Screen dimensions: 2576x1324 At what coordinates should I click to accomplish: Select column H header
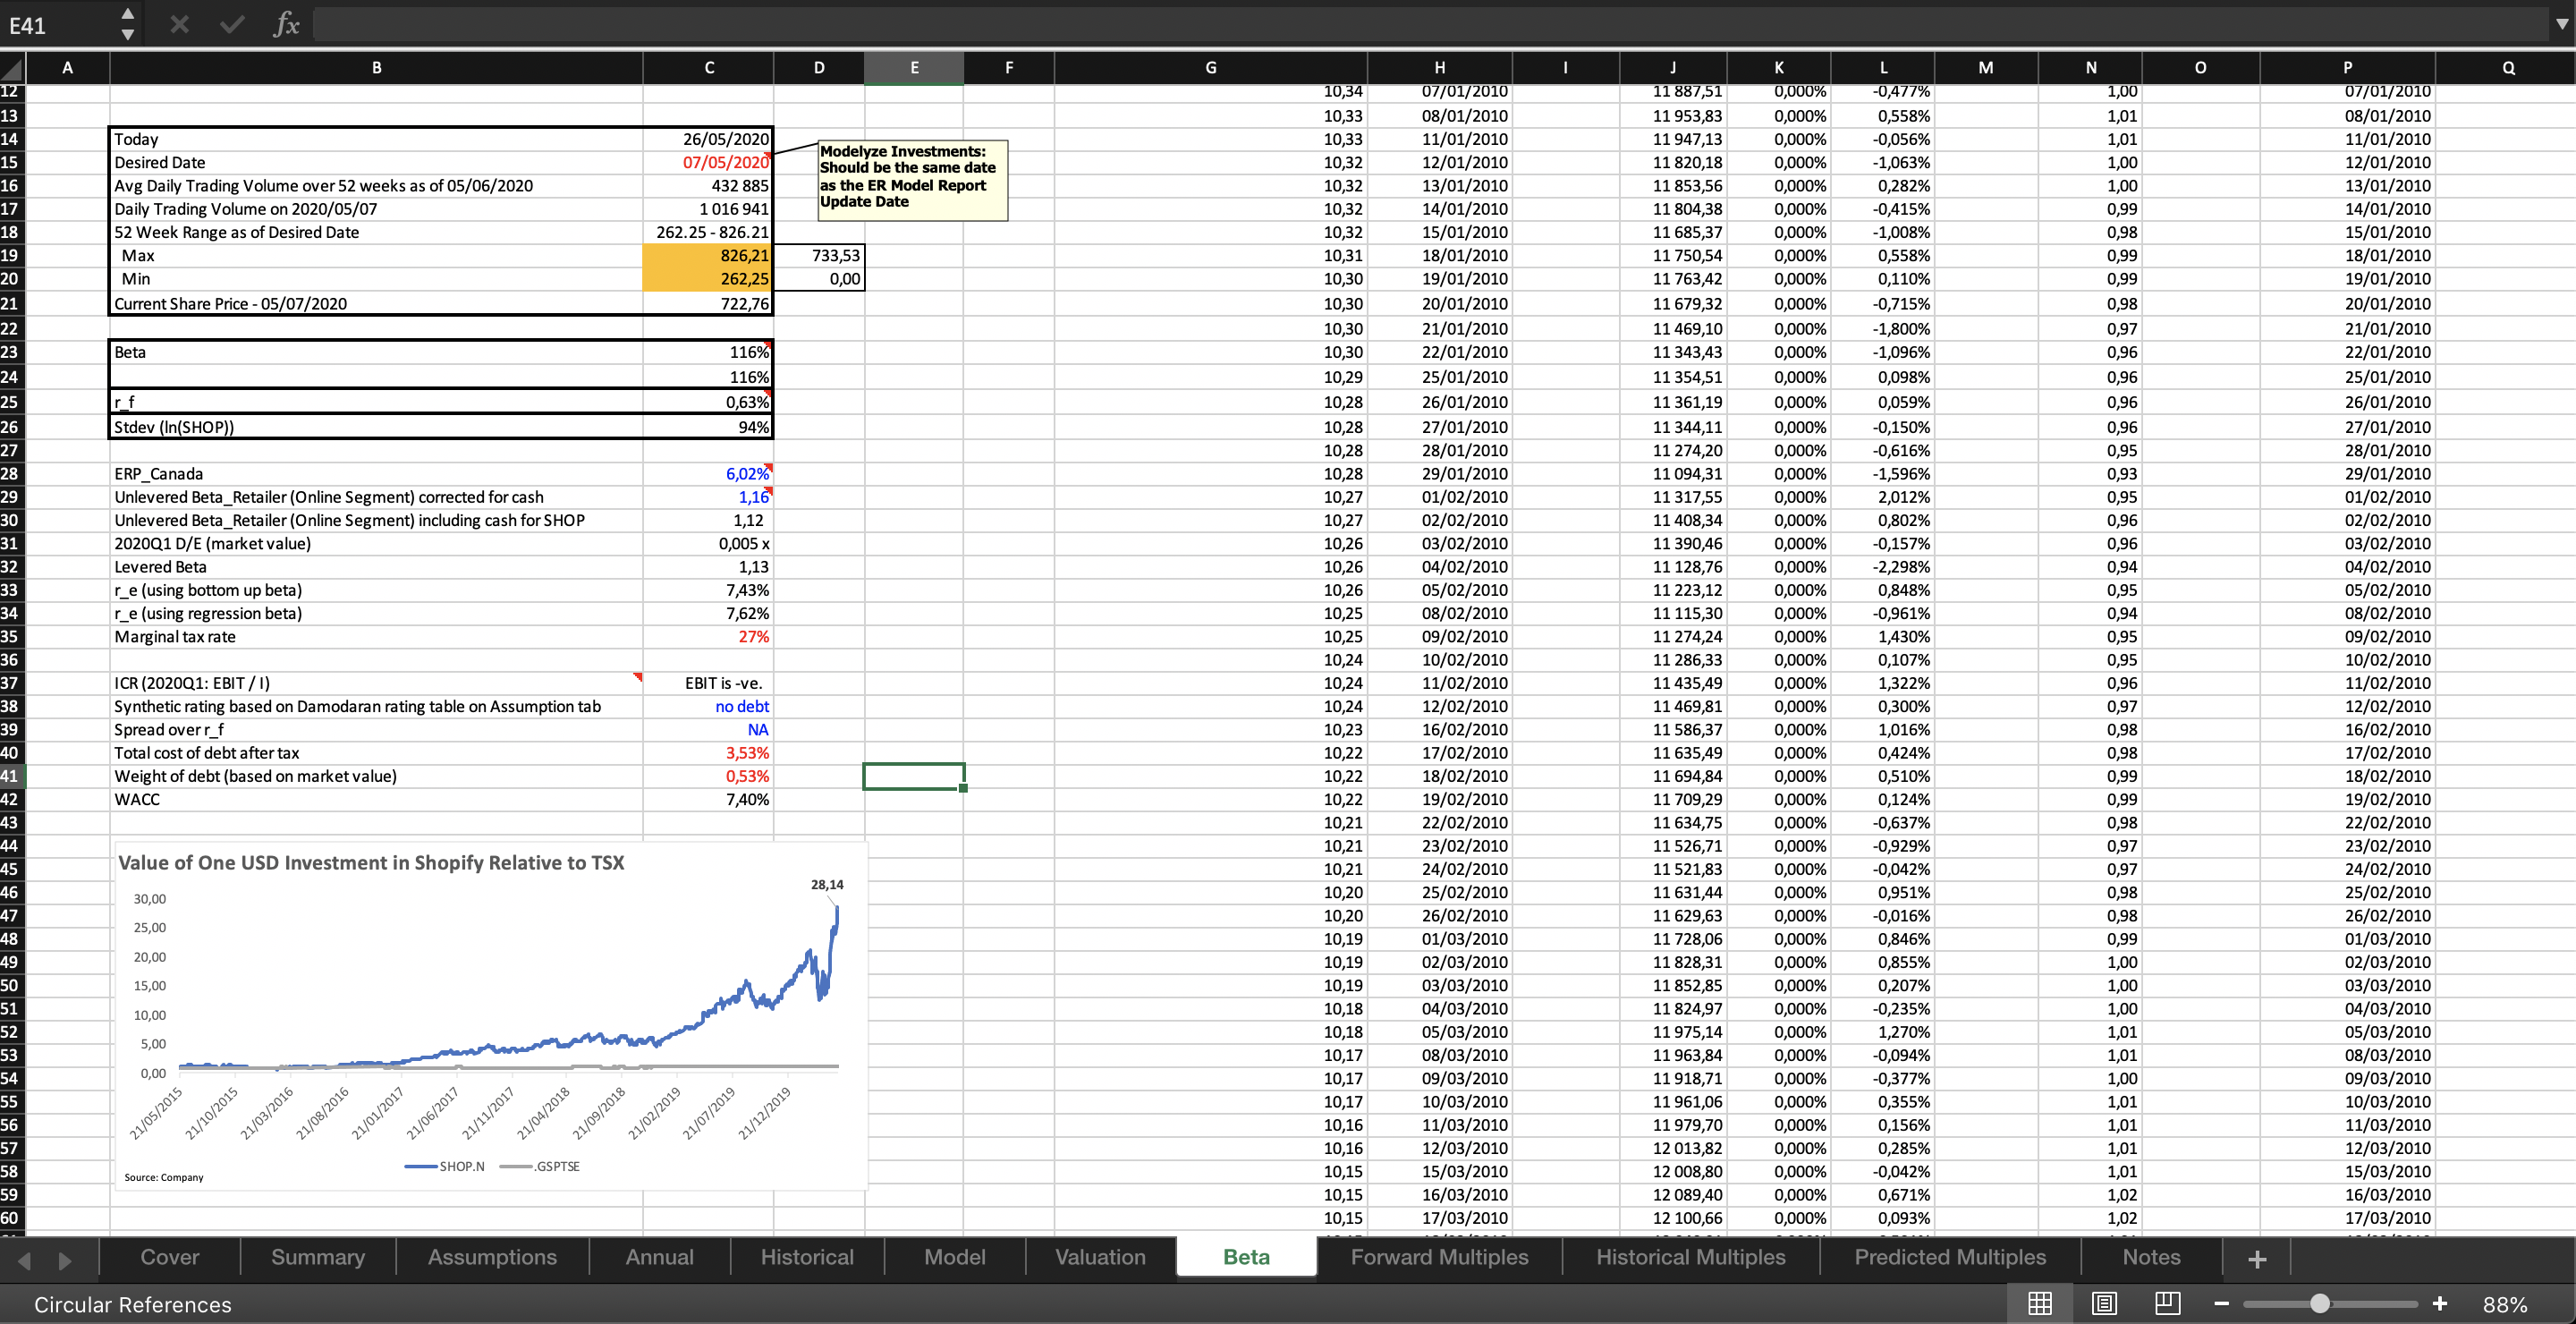[1439, 68]
